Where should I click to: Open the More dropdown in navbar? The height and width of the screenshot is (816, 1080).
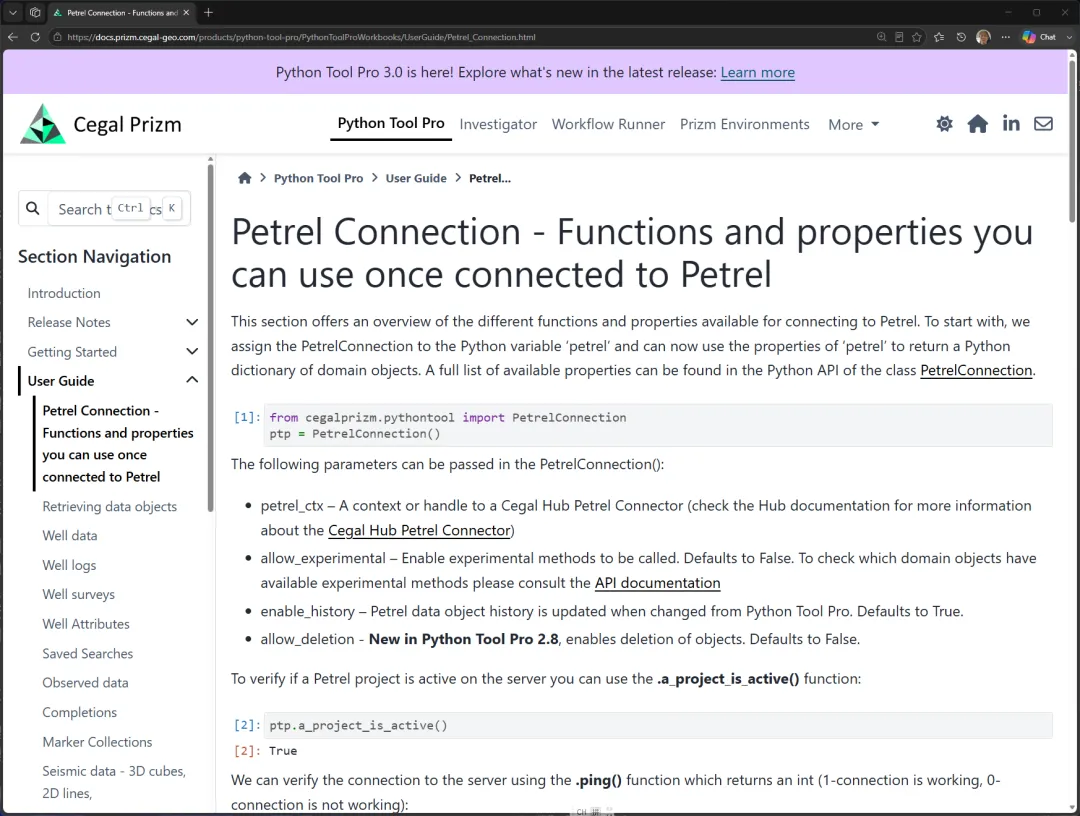pyautogui.click(x=853, y=125)
